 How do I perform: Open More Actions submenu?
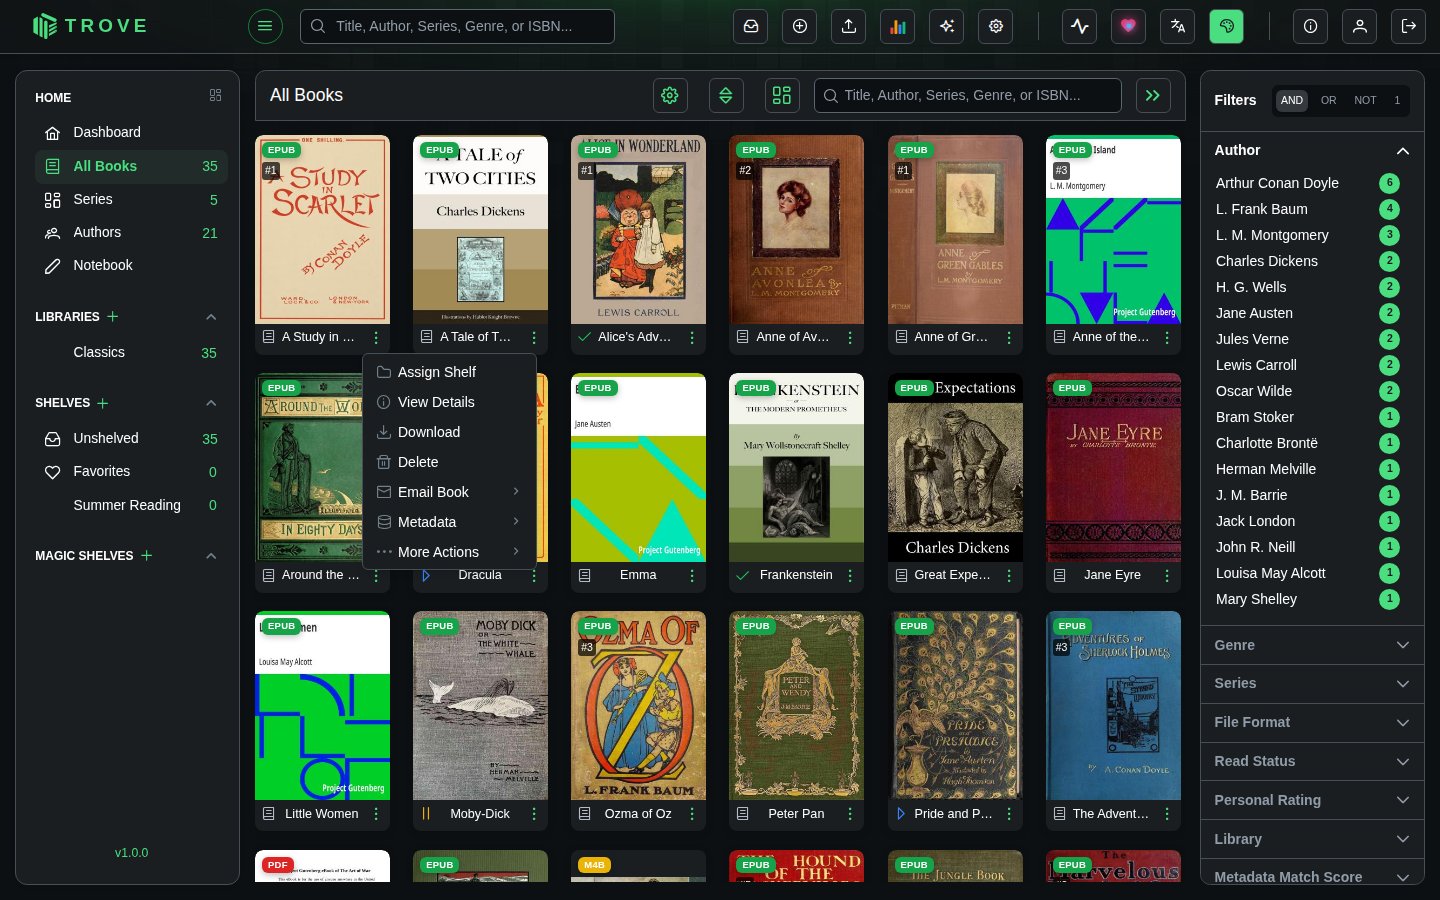point(449,552)
